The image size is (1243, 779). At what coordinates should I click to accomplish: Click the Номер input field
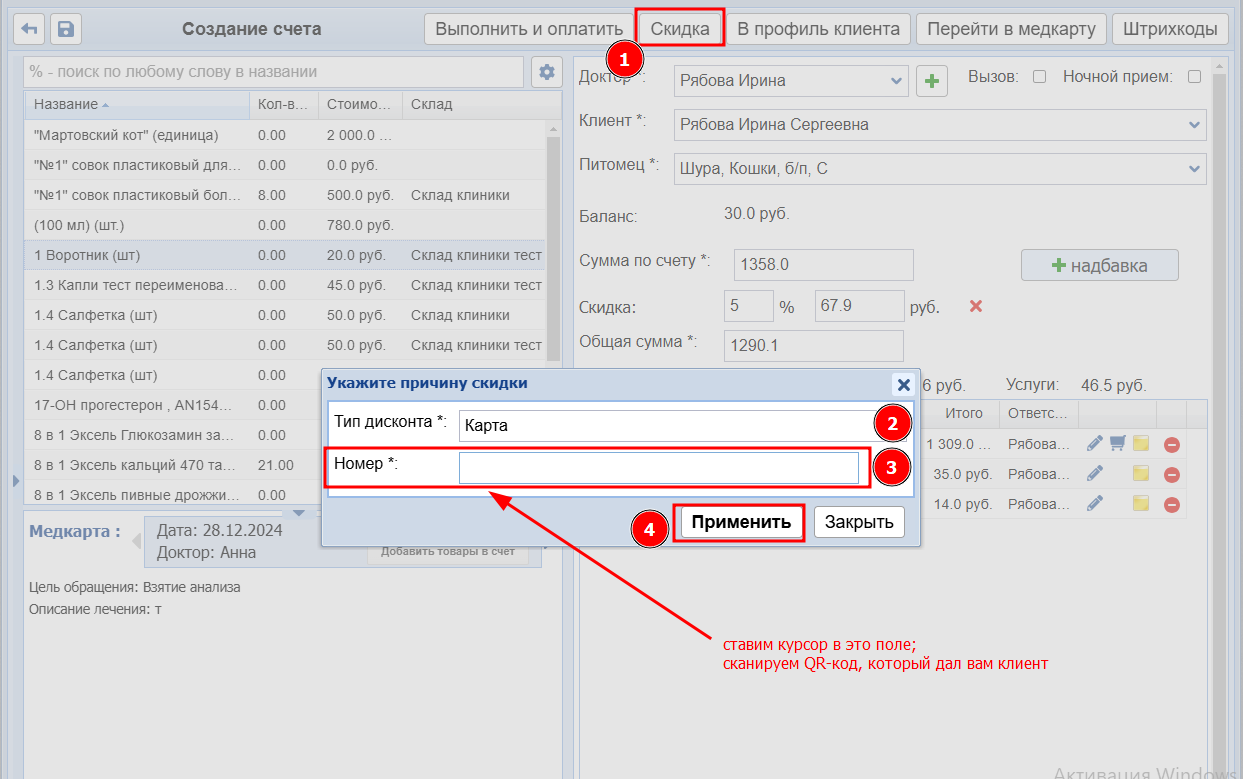coord(658,468)
